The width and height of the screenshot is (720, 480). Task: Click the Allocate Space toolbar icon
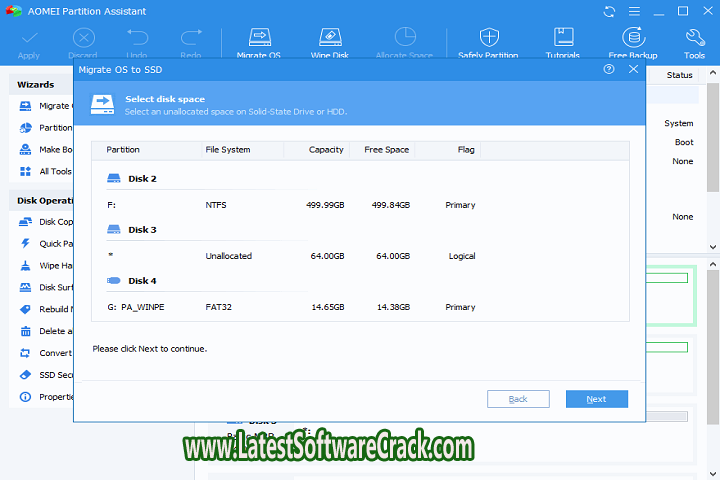(x=405, y=37)
